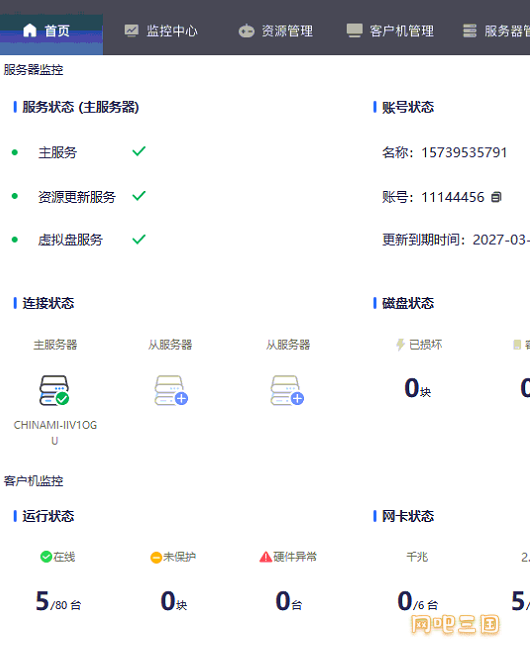
Task: Switch to the 监控中心 tab
Action: click(161, 31)
